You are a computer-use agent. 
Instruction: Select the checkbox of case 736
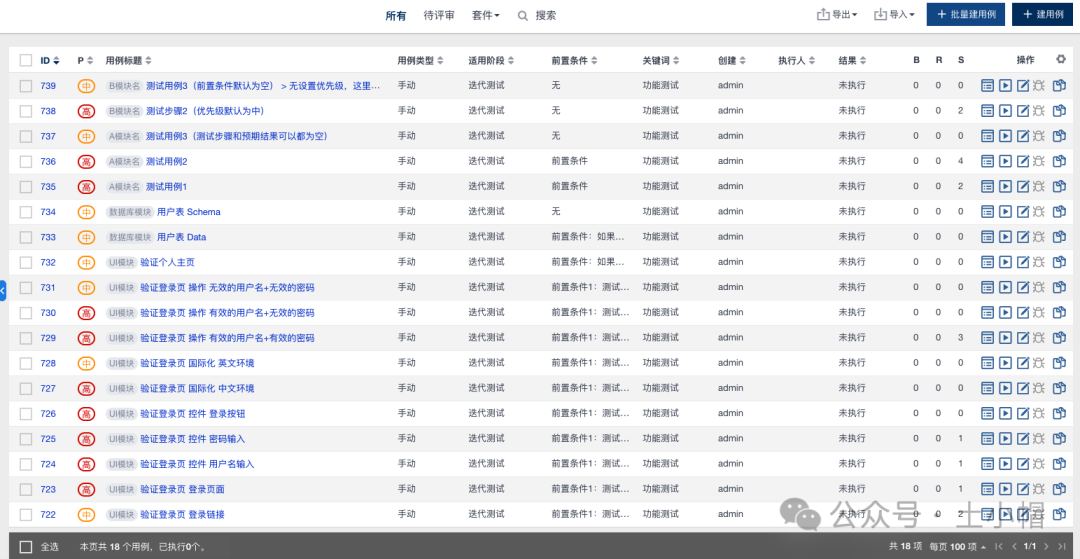pyautogui.click(x=25, y=161)
